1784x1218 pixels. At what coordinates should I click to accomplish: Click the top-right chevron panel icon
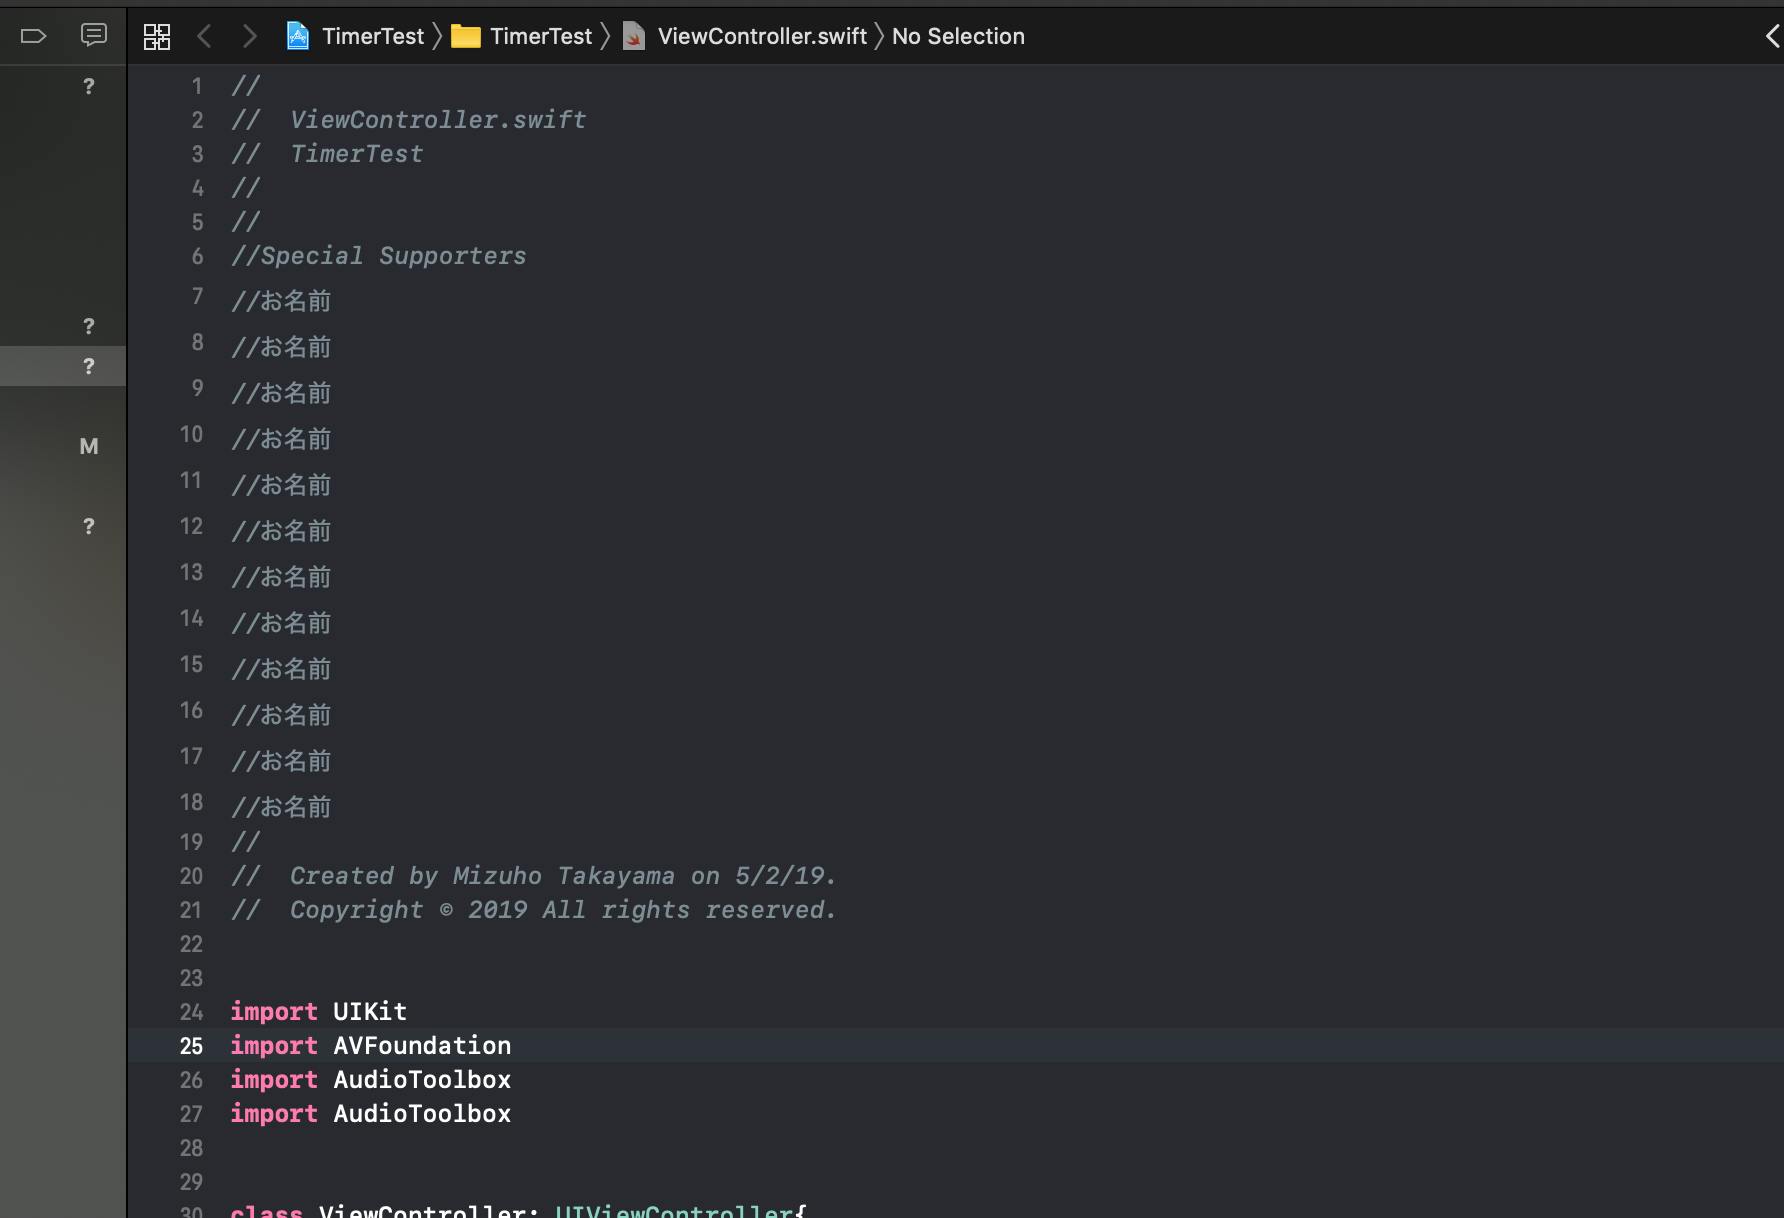(1771, 37)
